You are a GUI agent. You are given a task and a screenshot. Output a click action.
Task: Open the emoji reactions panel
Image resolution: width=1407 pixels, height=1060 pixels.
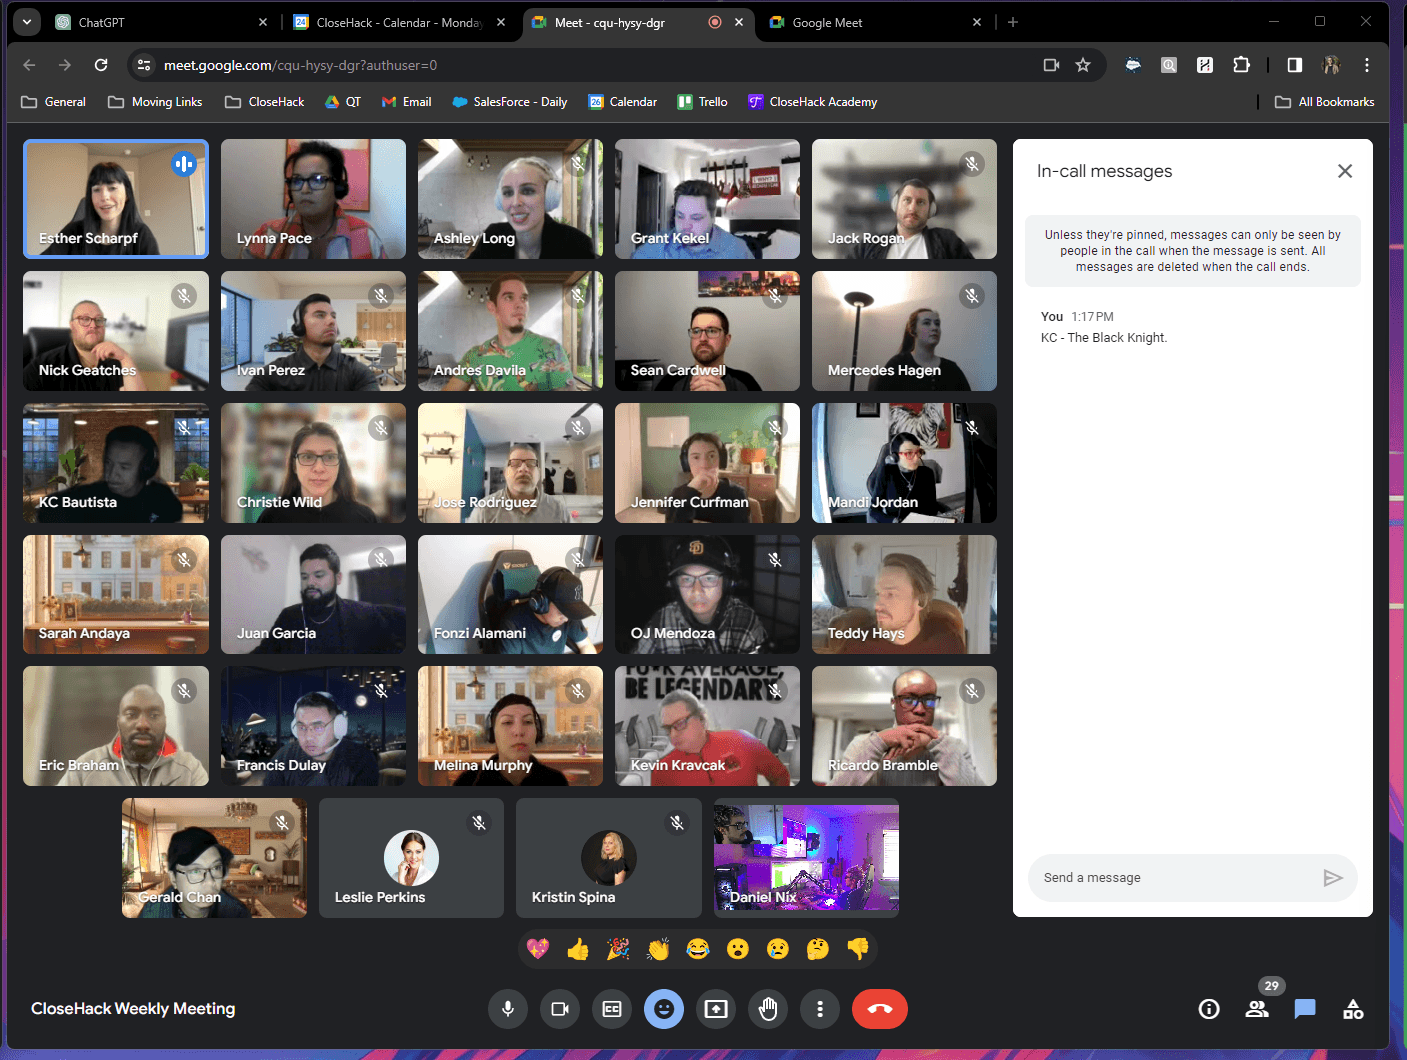[664, 1009]
